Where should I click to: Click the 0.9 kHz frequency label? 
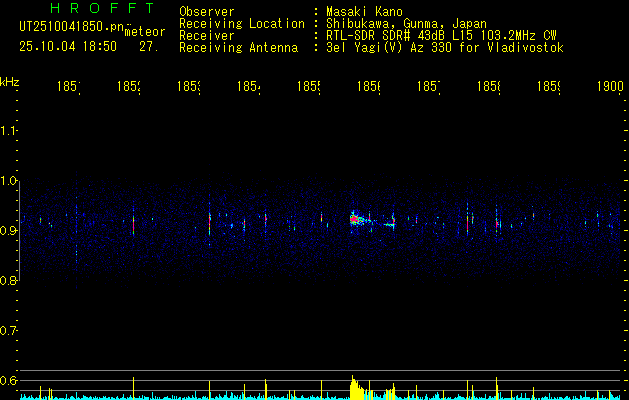click(8, 230)
